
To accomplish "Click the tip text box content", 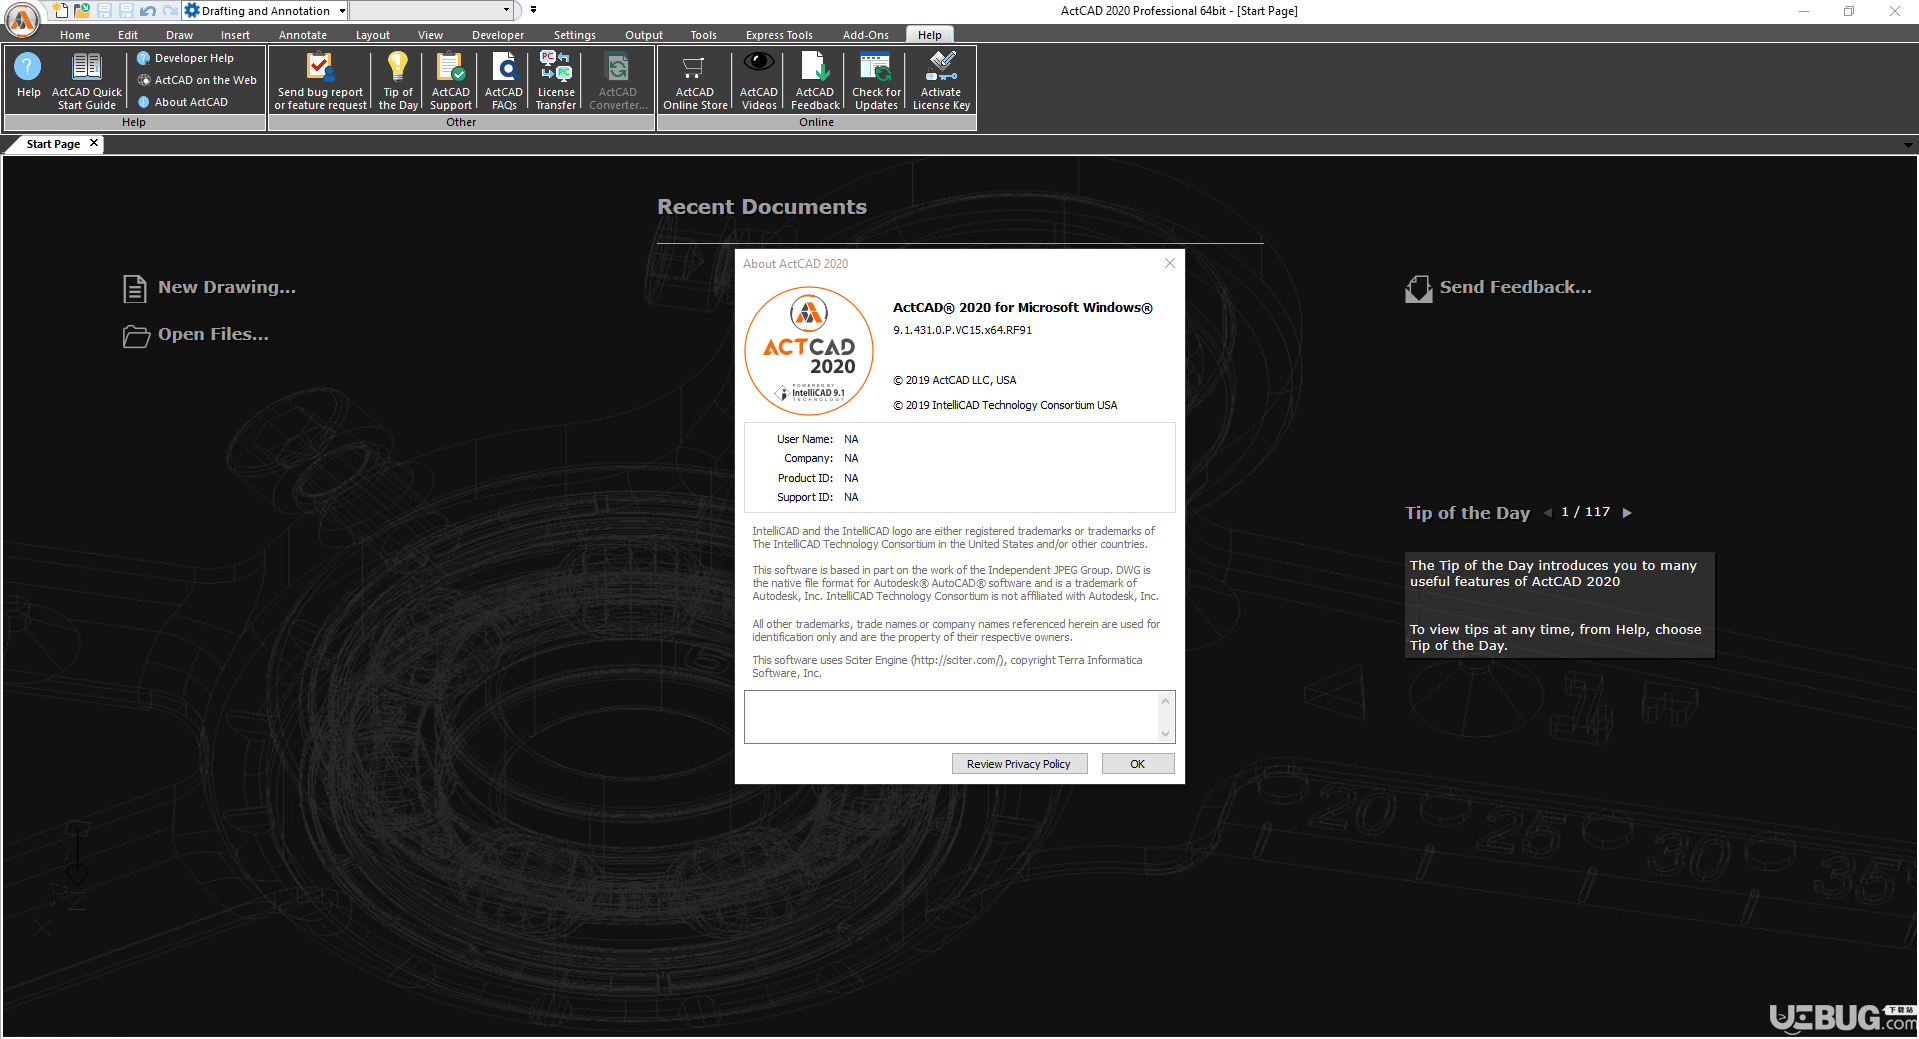I will coord(1560,605).
